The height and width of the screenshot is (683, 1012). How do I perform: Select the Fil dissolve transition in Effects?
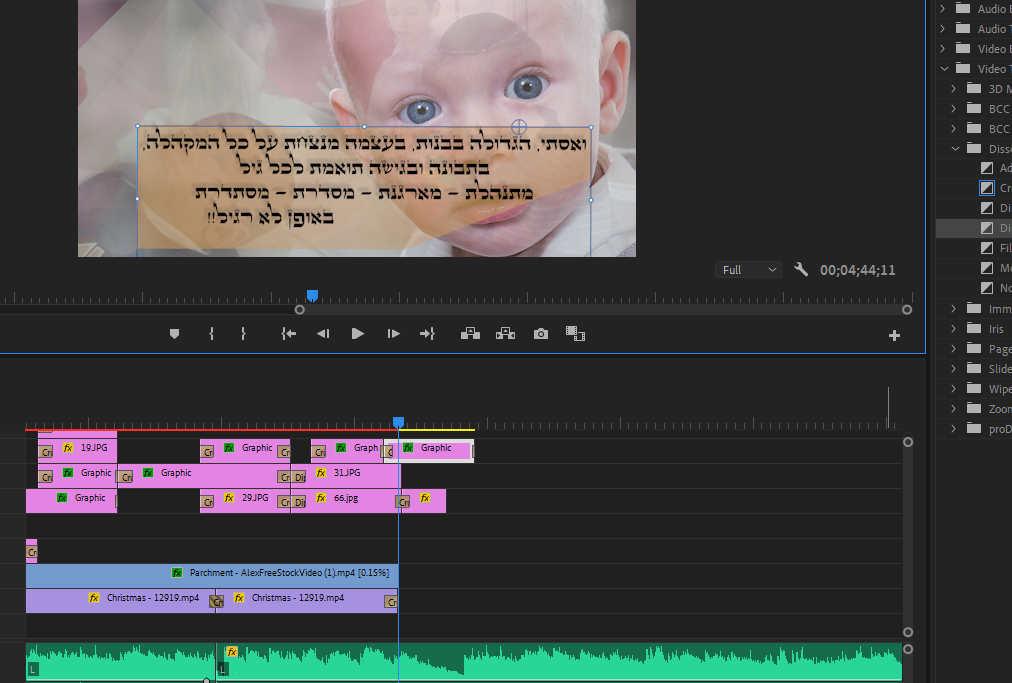[x=987, y=248]
